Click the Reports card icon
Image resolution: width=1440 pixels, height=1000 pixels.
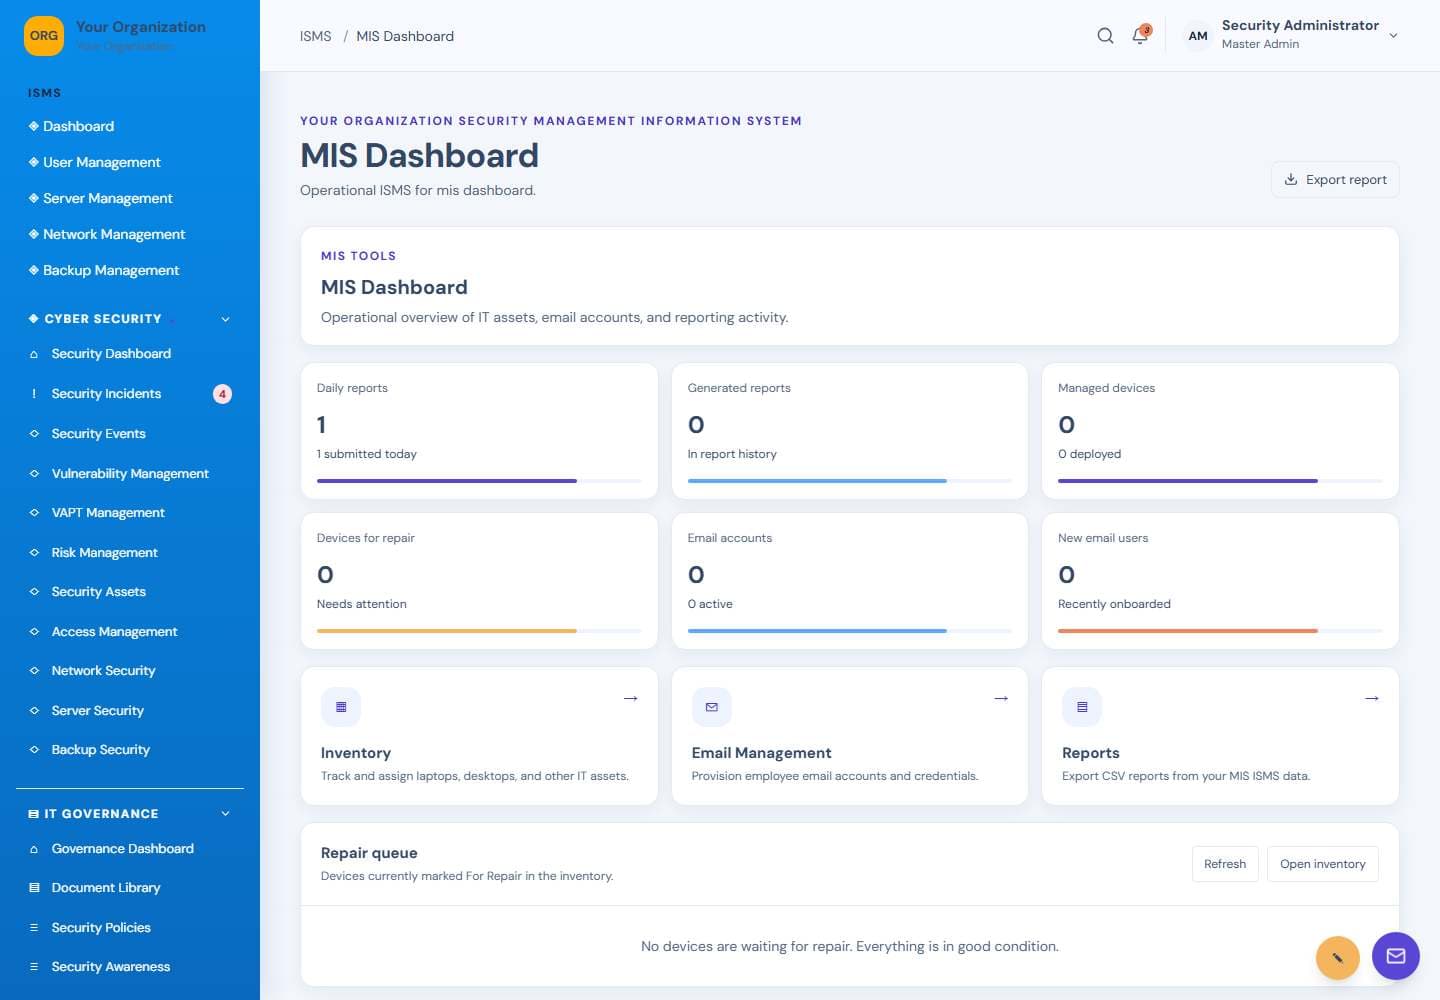coord(1082,707)
